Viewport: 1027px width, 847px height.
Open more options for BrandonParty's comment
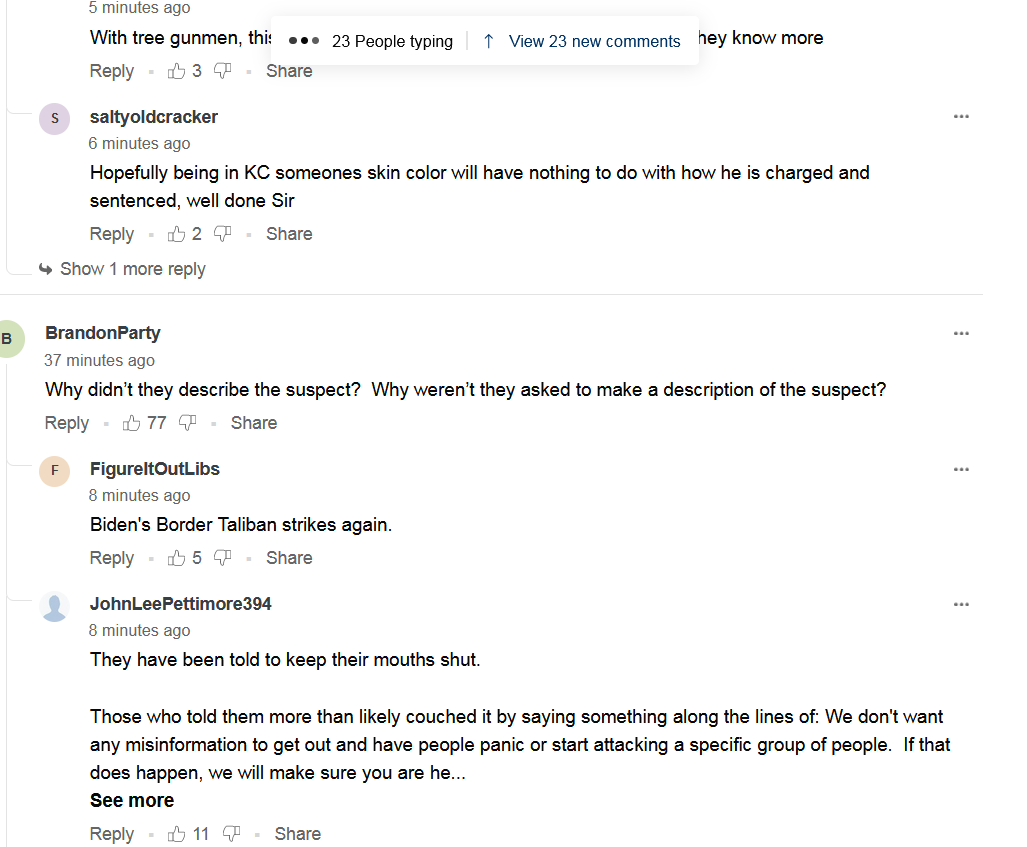point(961,333)
